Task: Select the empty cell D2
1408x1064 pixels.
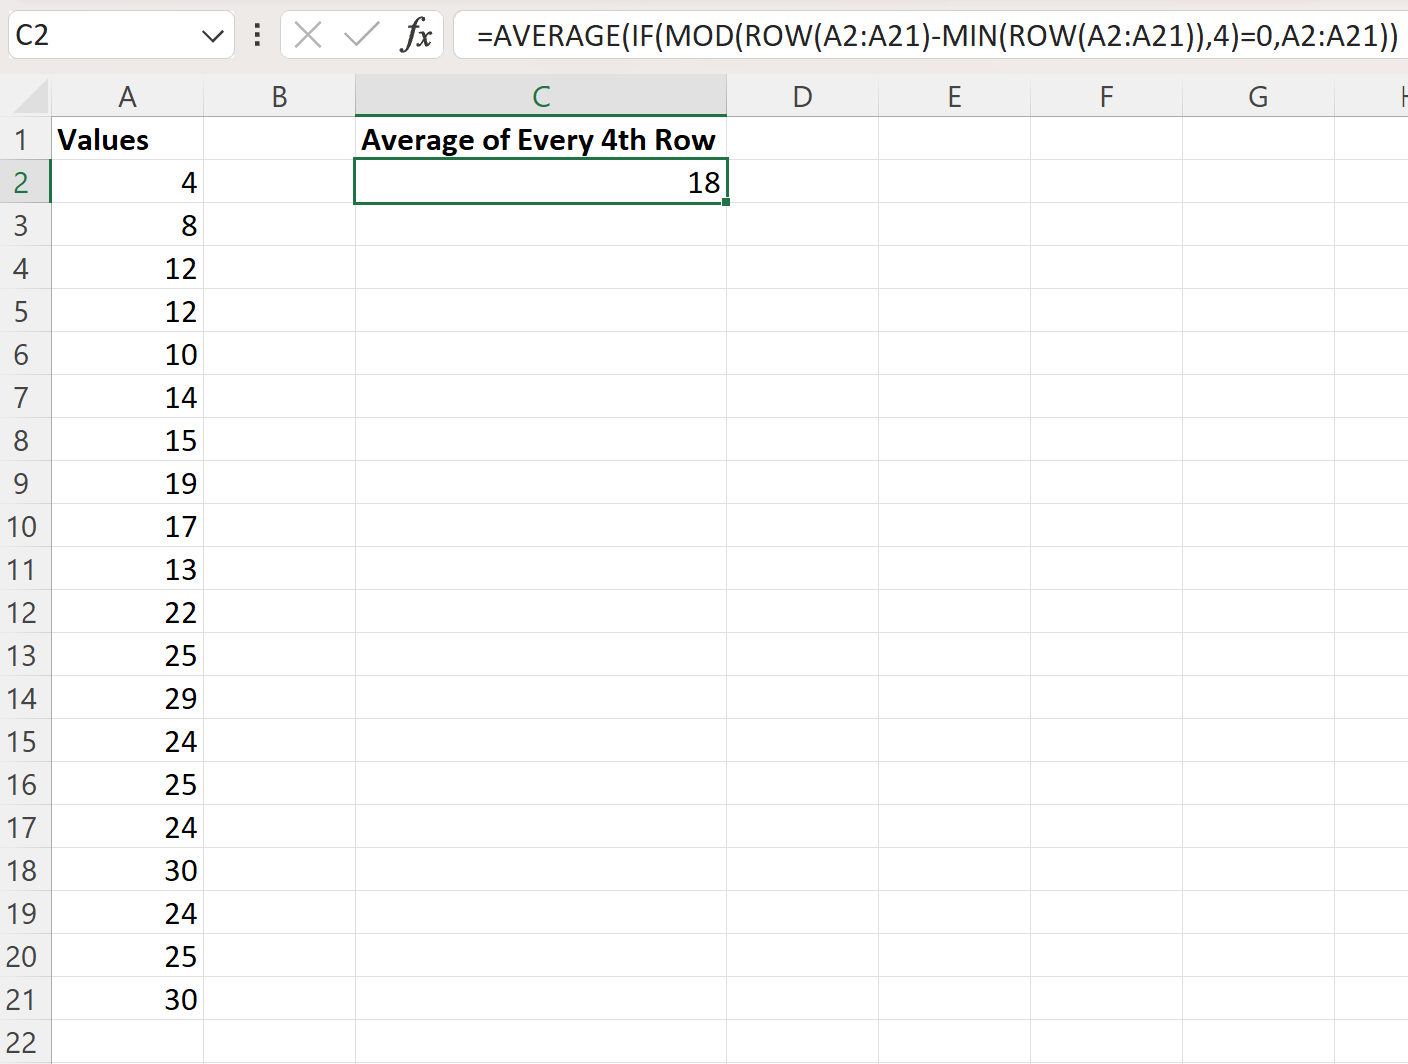Action: (802, 182)
